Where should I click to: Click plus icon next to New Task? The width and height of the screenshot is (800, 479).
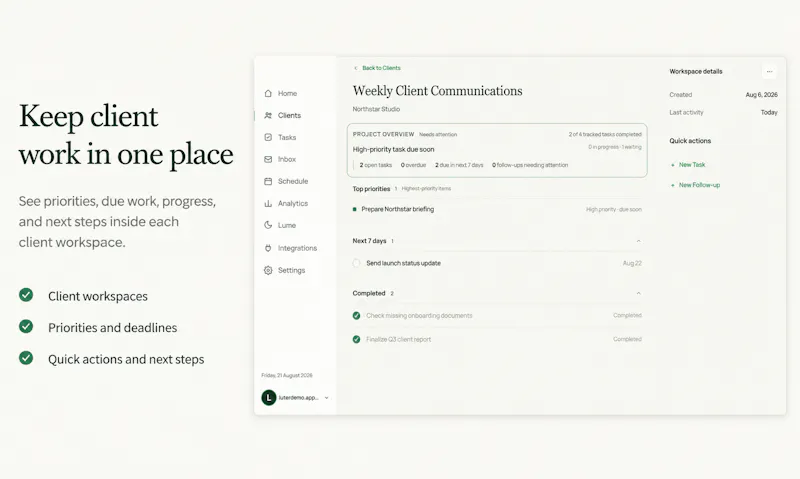click(672, 165)
